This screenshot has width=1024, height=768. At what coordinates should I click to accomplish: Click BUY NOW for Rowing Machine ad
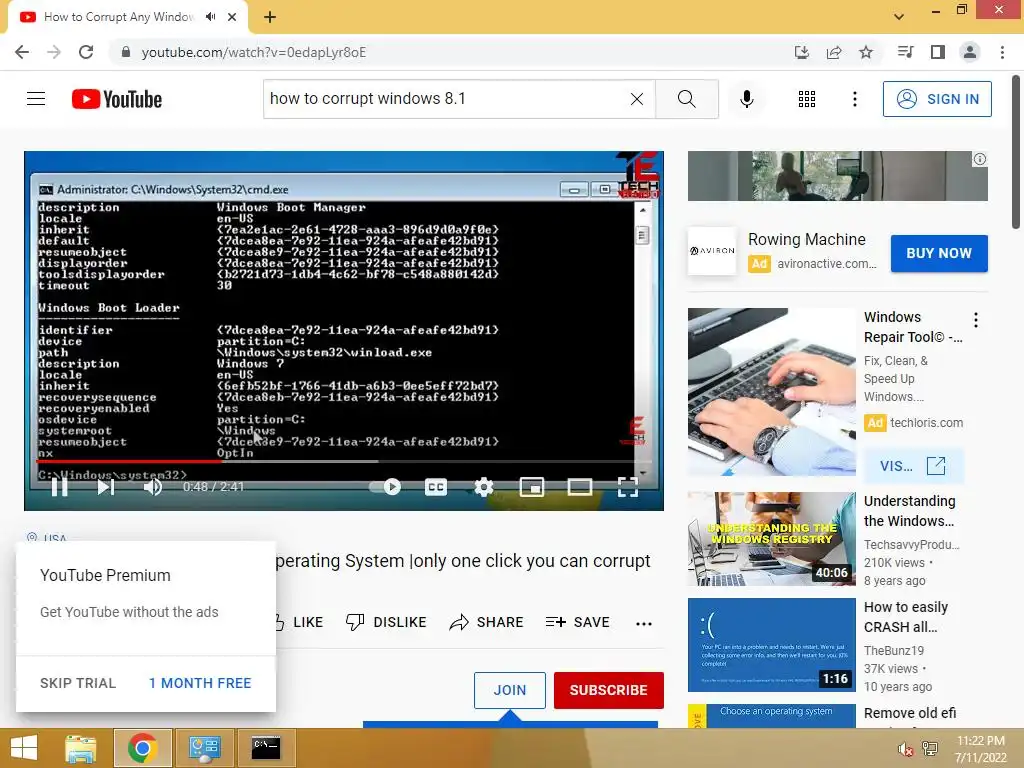click(x=939, y=253)
